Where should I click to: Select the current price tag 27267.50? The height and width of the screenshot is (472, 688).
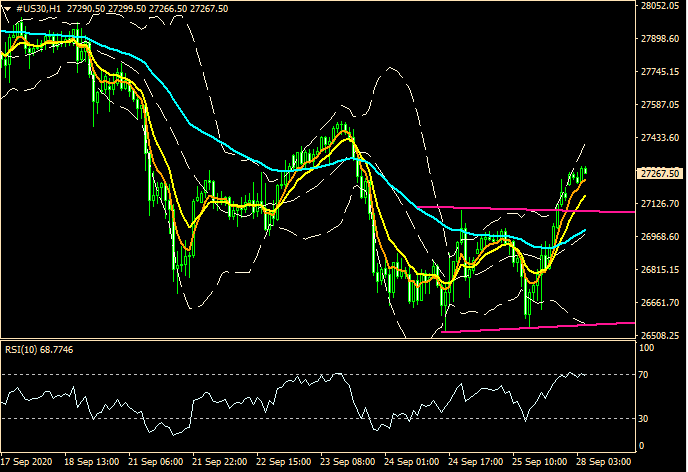tap(659, 173)
